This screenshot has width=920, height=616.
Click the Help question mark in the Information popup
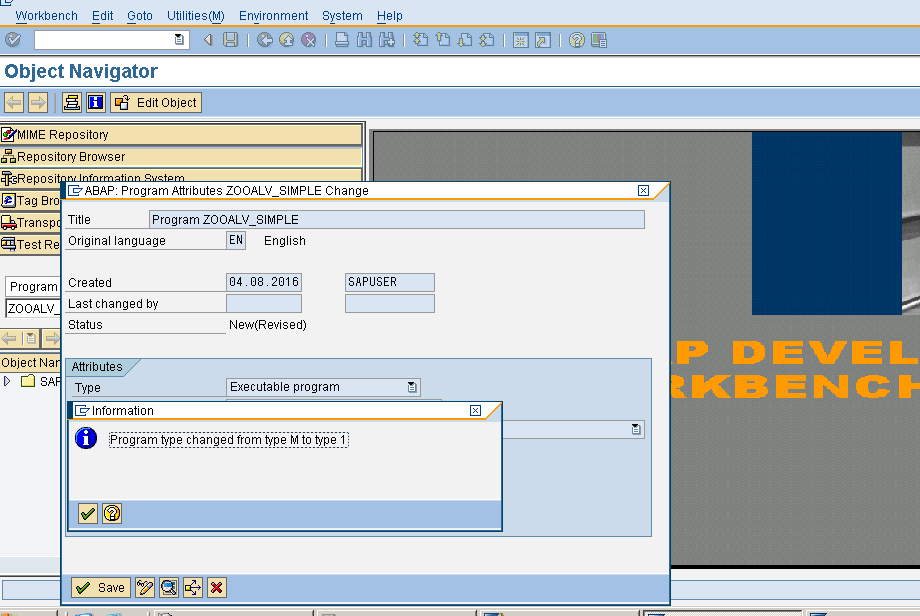click(111, 513)
